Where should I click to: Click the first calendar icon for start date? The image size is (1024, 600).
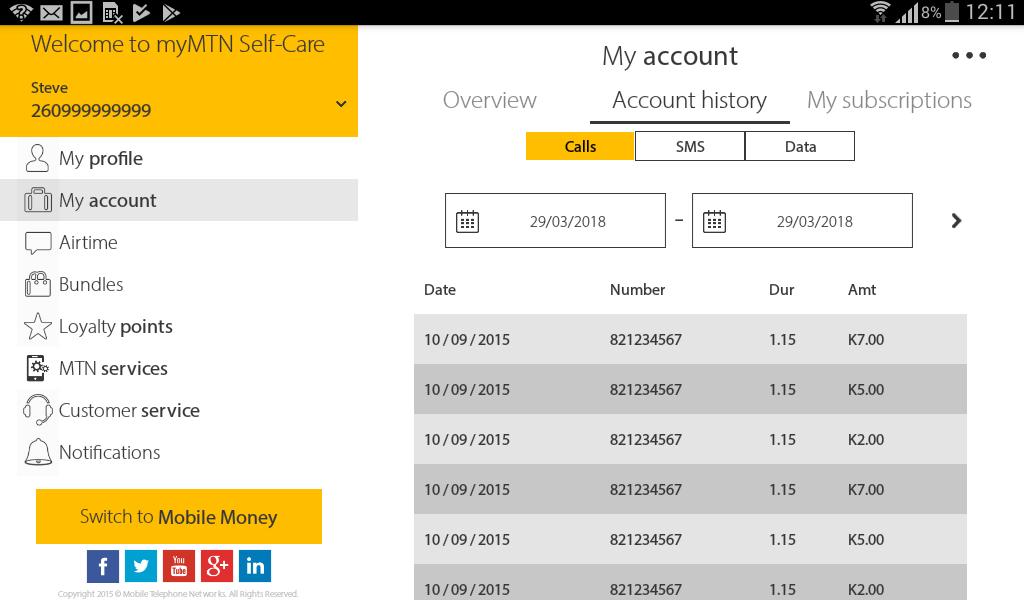click(468, 220)
